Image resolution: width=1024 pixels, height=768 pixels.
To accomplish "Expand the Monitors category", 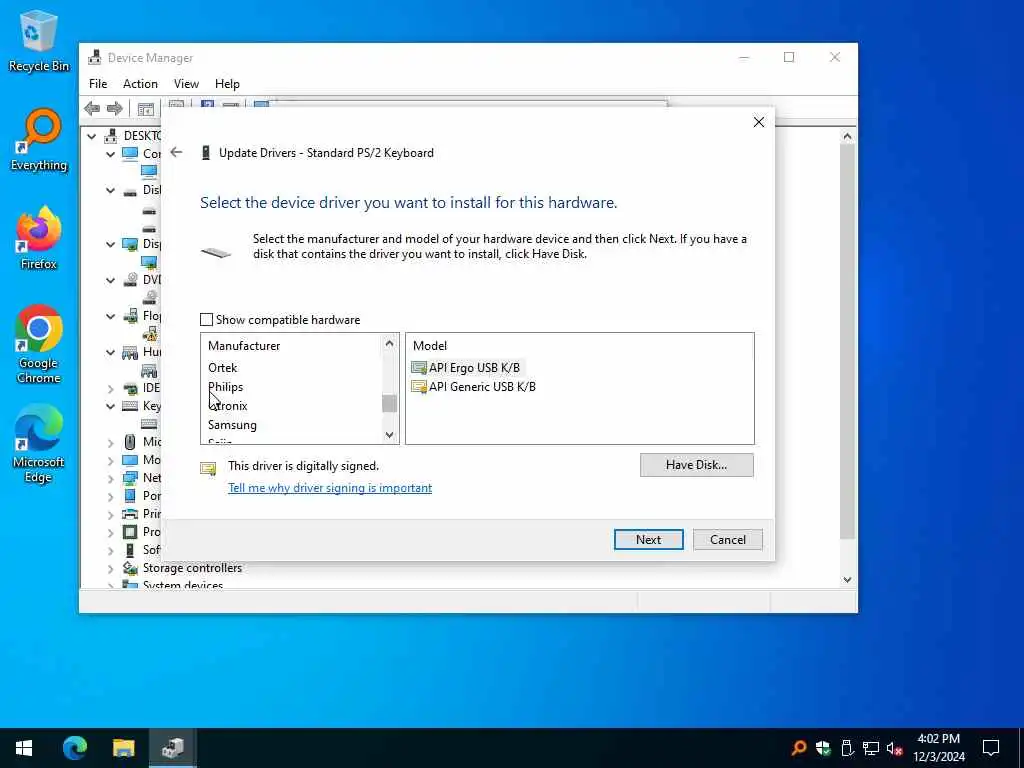I will pos(110,460).
